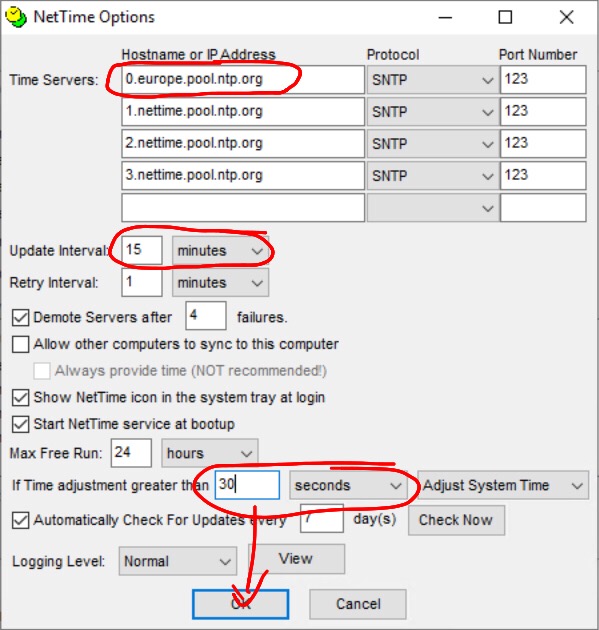599x630 pixels.
Task: Open protocol dropdown for 0.europe.pool.ntp.org
Action: (433, 80)
